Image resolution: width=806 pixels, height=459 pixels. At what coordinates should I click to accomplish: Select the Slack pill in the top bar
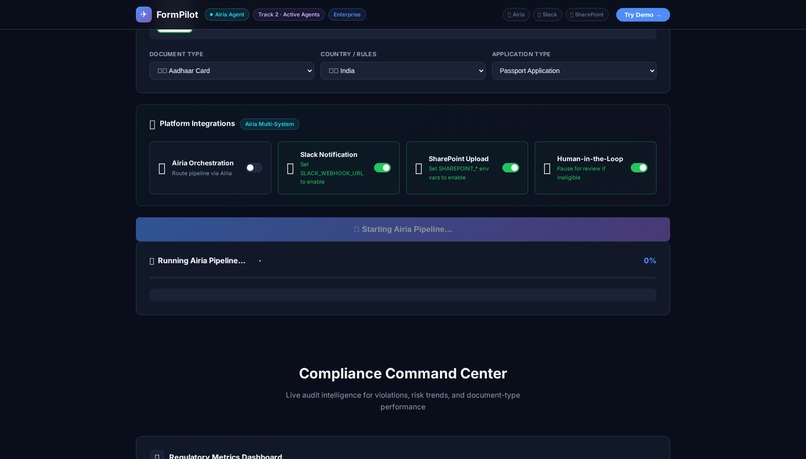pos(547,14)
